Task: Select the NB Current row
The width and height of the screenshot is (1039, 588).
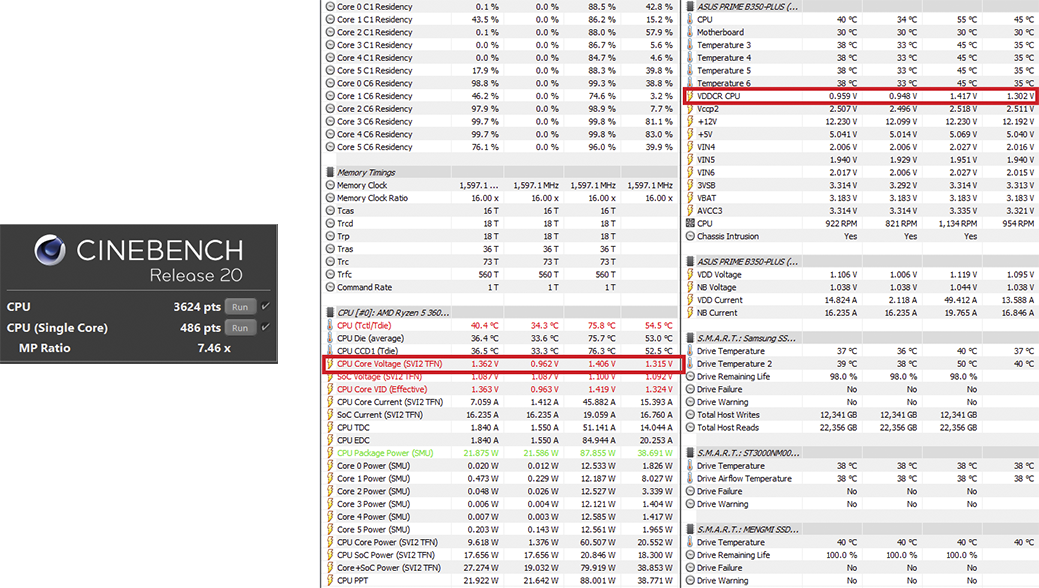Action: (861, 313)
